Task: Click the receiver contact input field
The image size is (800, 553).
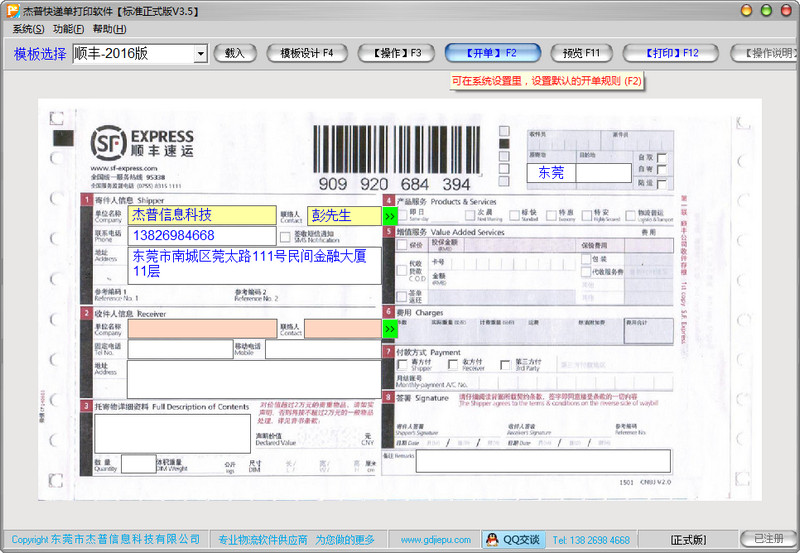Action: click(343, 329)
